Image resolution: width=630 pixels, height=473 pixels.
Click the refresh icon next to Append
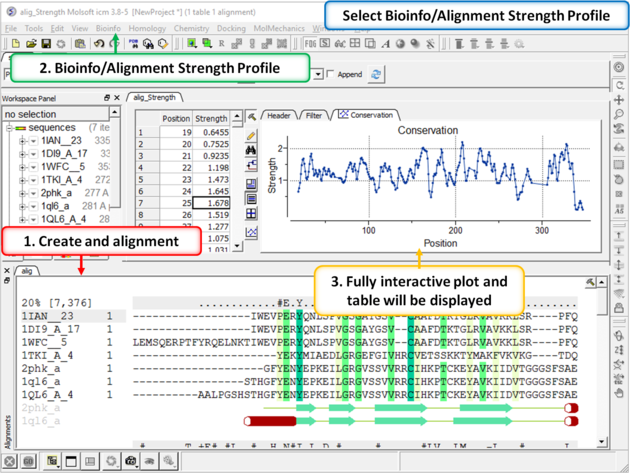pos(376,74)
